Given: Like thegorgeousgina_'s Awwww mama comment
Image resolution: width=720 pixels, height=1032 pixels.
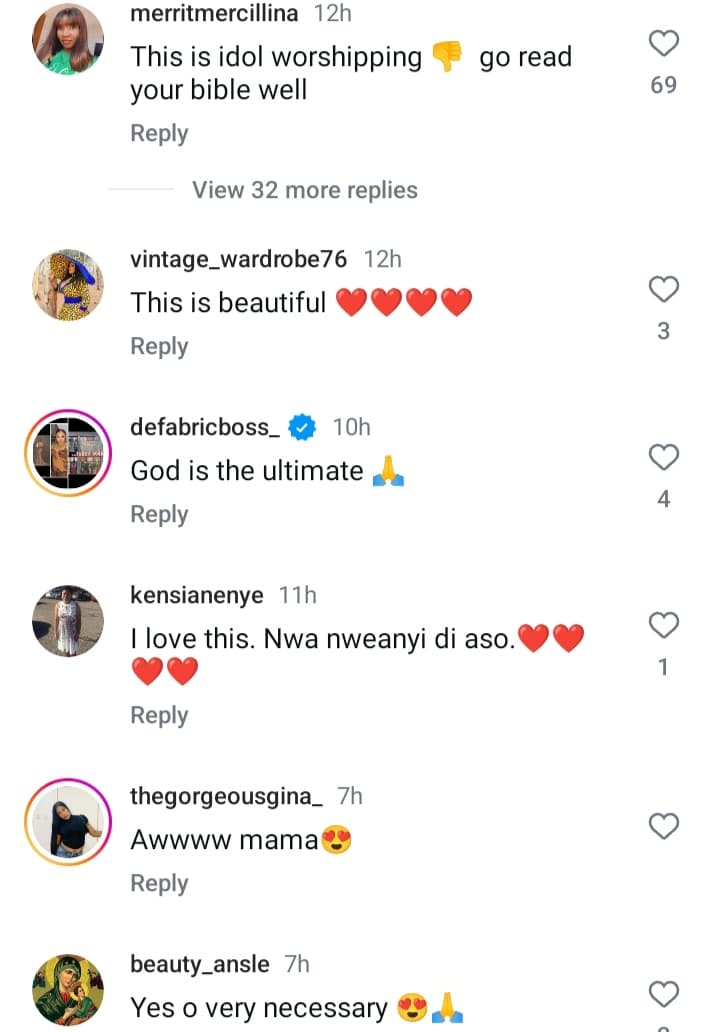Looking at the screenshot, I should pyautogui.click(x=664, y=826).
